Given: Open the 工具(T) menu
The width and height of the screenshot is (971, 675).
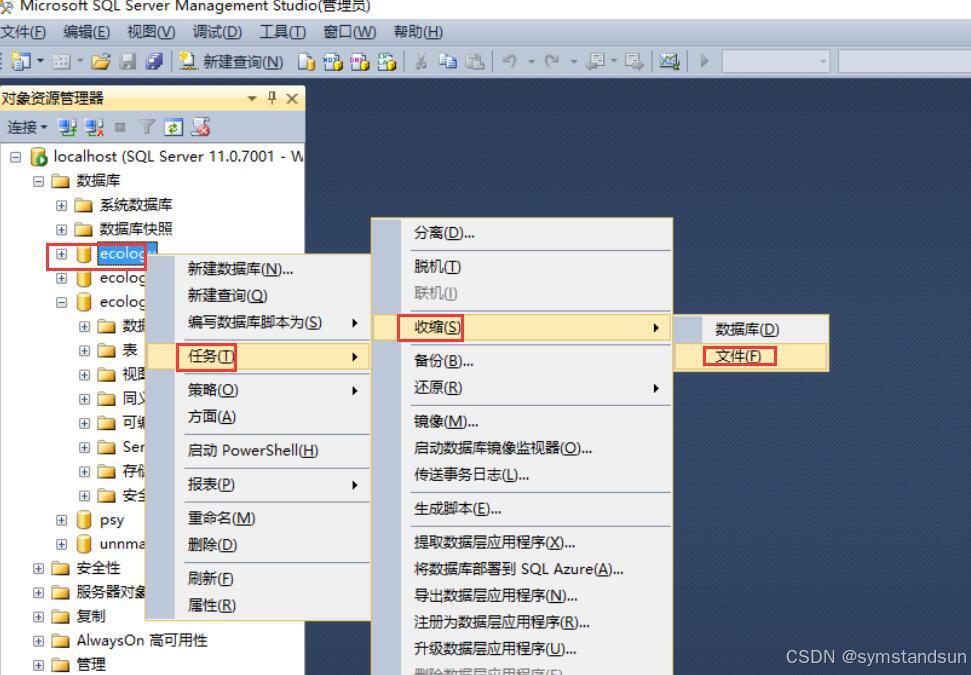Looking at the screenshot, I should tap(282, 32).
